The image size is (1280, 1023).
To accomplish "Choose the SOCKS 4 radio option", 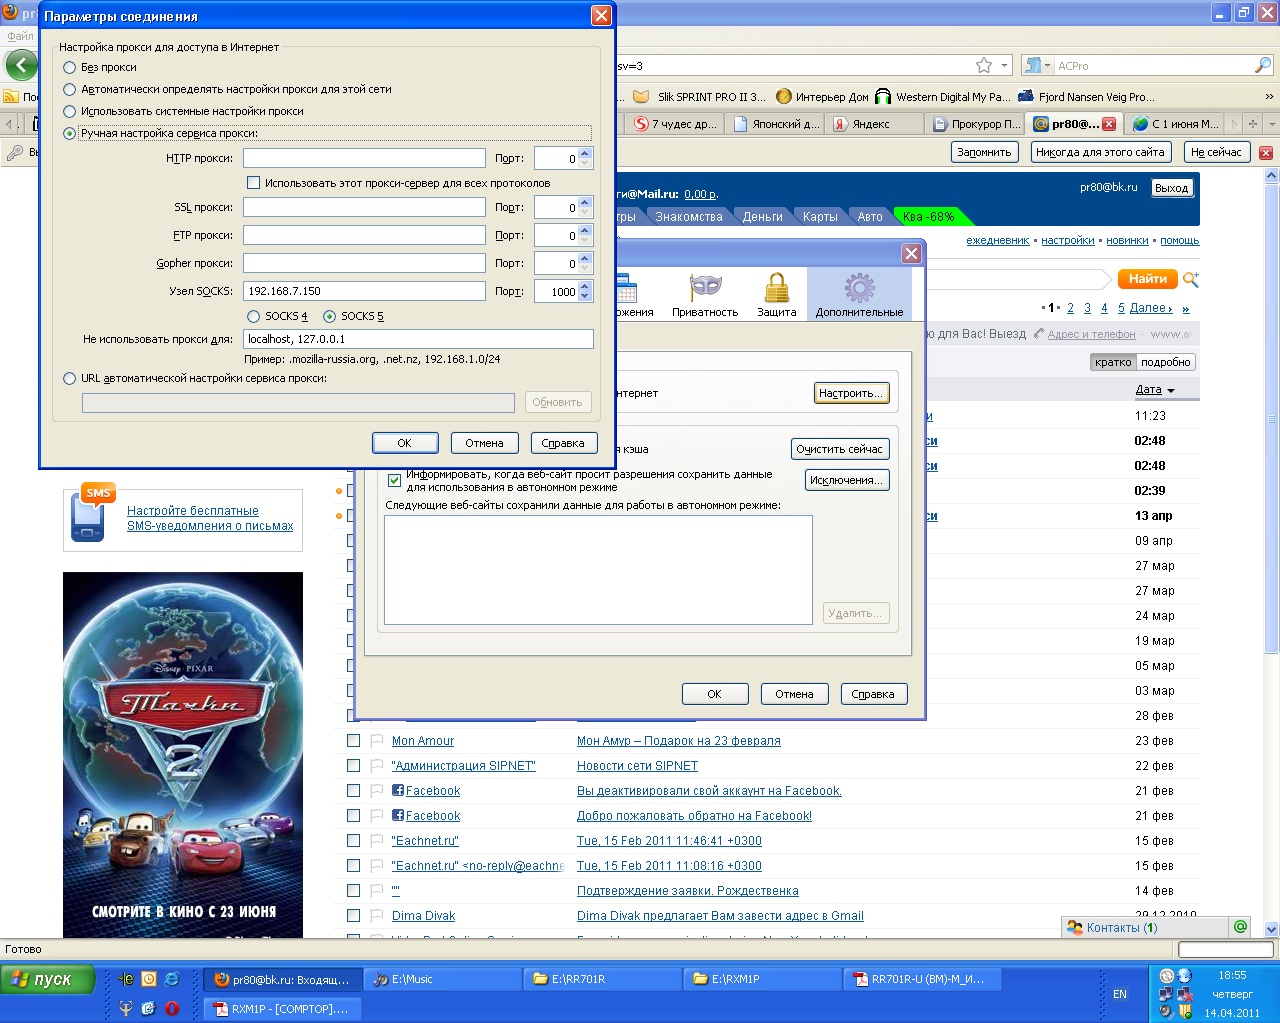I will 254,316.
